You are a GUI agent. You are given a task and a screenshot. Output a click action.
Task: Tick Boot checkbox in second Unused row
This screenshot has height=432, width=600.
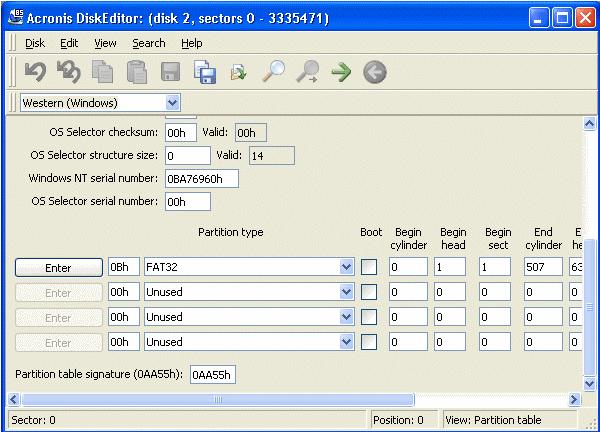coord(369,317)
